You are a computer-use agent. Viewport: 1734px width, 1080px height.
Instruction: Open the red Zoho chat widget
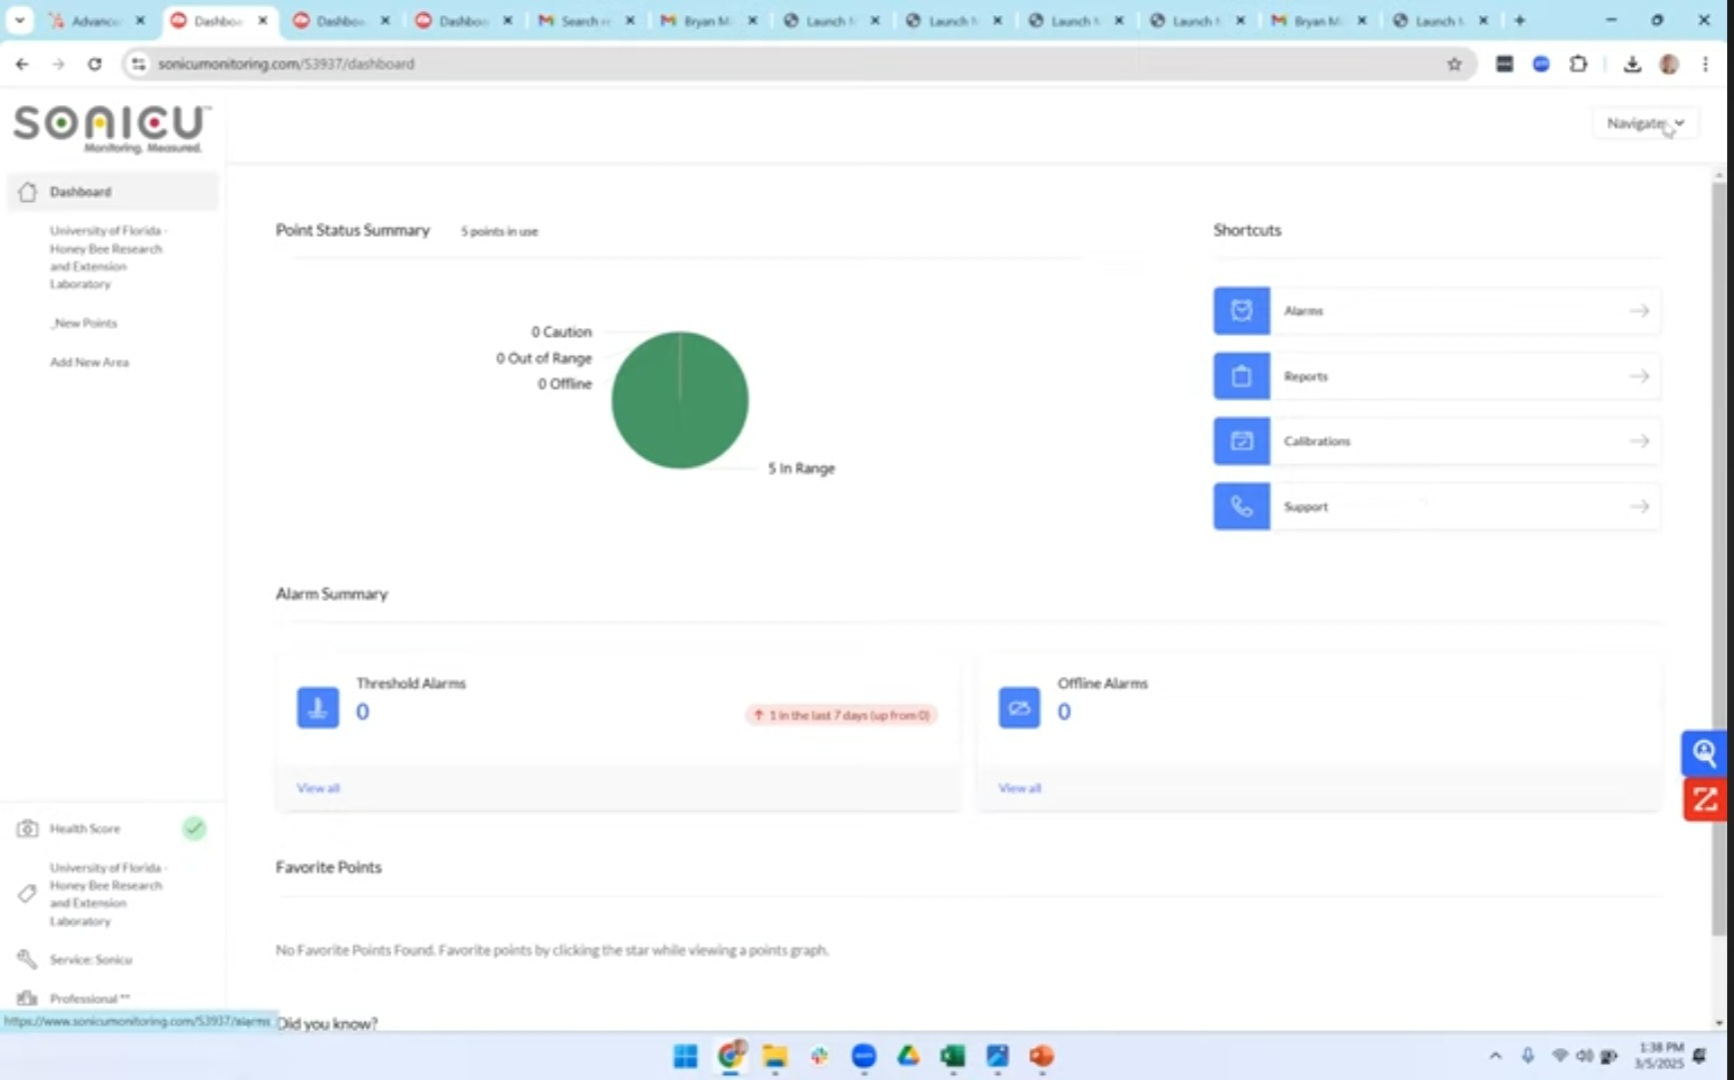1704,800
